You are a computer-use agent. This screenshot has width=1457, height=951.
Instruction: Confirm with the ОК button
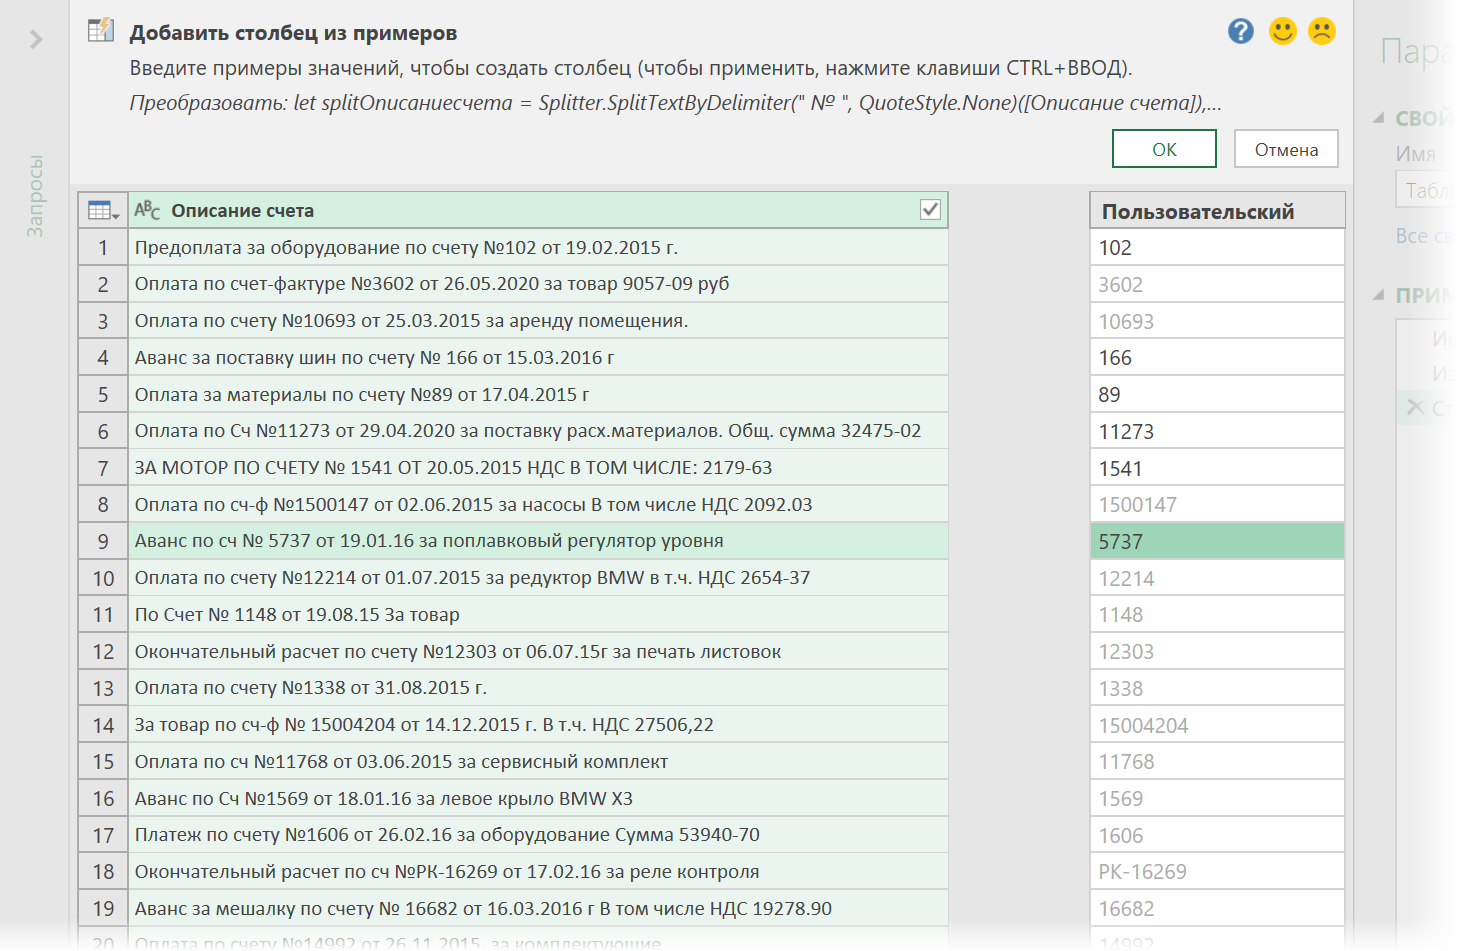coord(1164,149)
